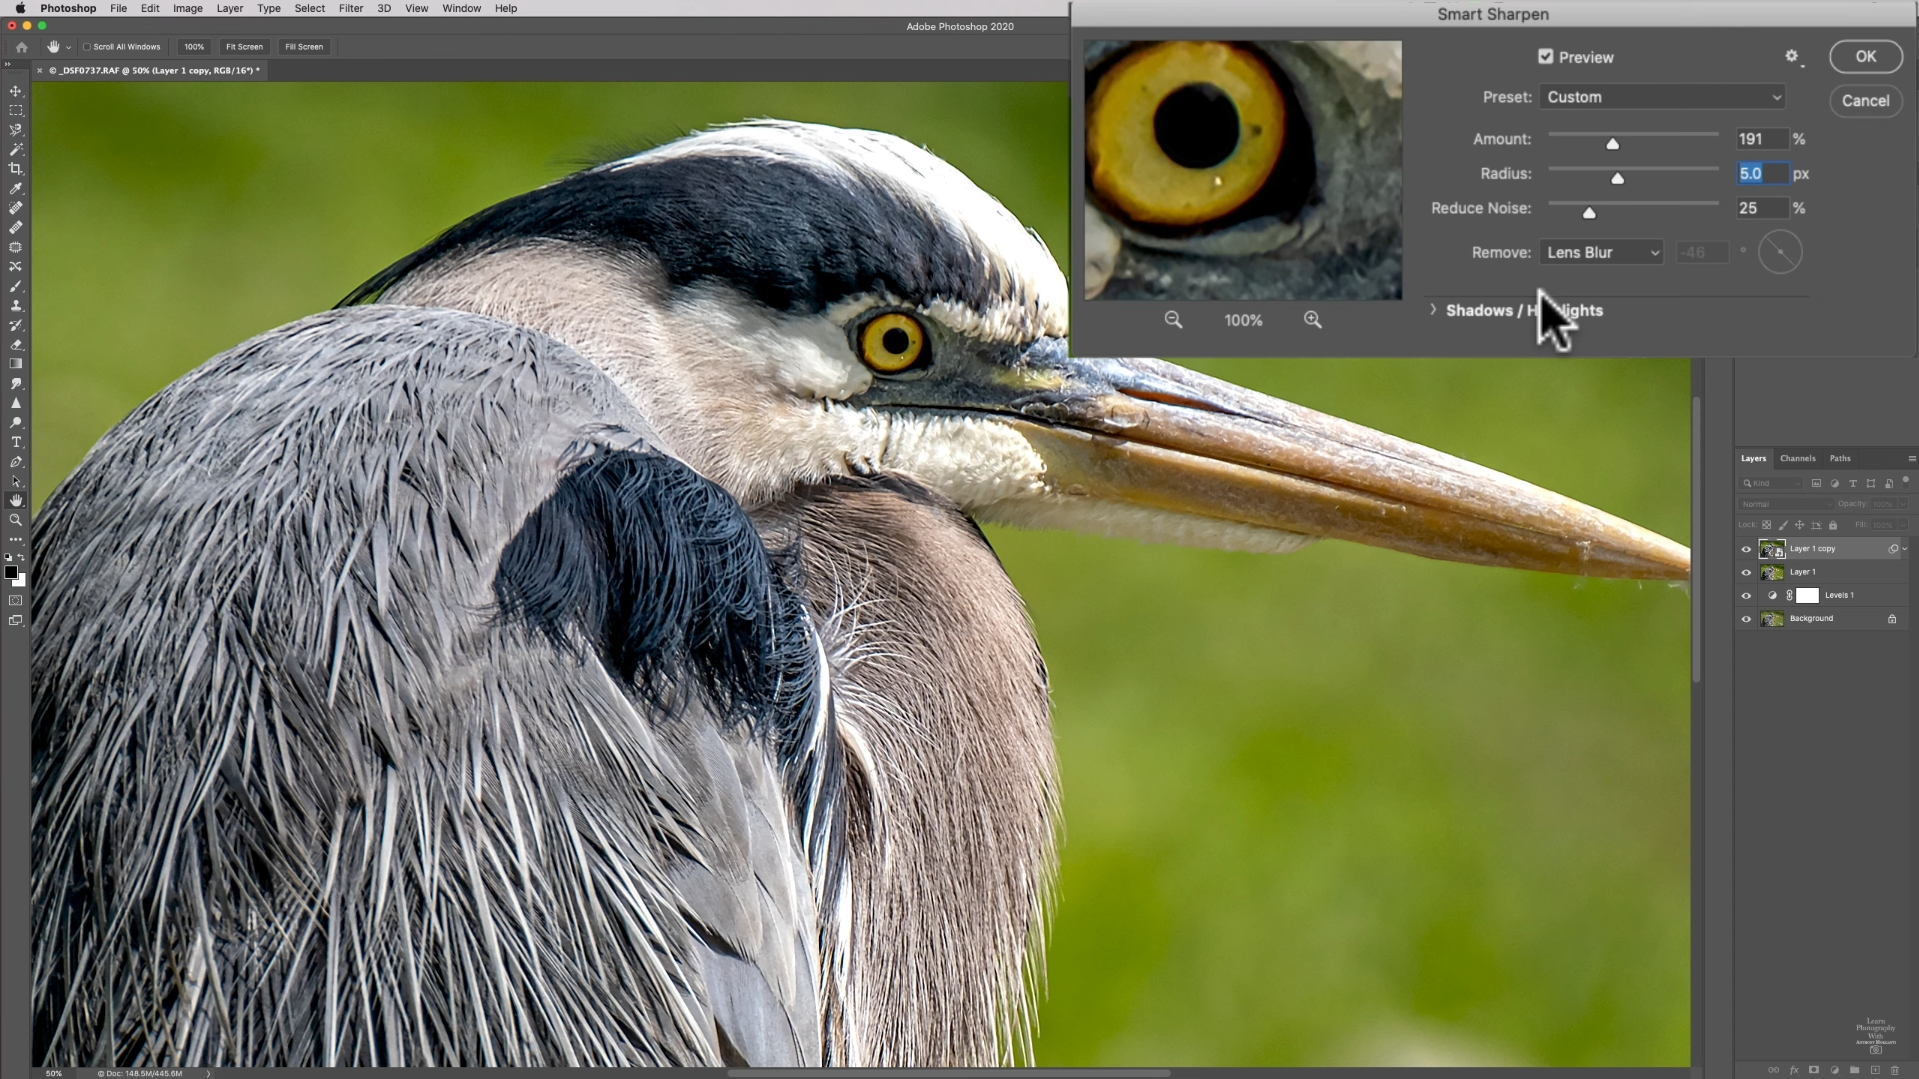Screen dimensions: 1919x1079
Task: Select the Type tool
Action: [15, 442]
